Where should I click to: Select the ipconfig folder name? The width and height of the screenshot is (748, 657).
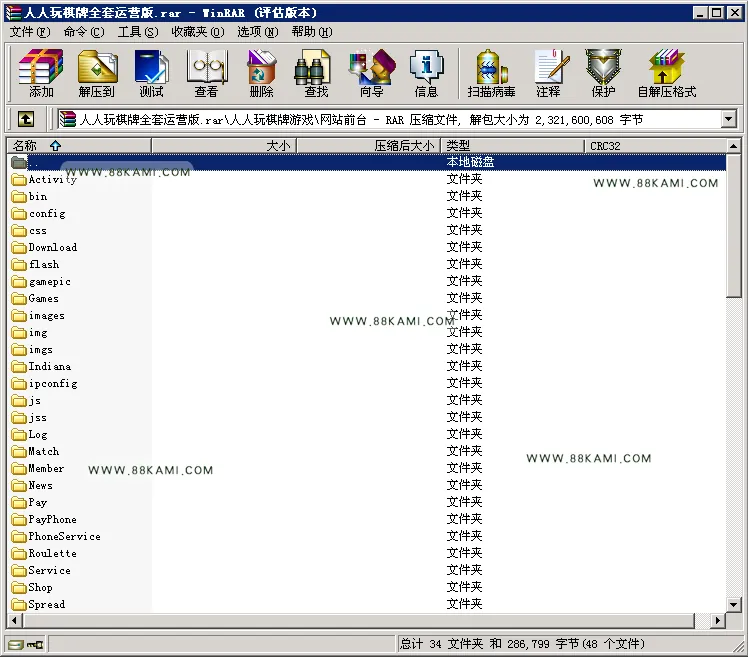pos(53,384)
